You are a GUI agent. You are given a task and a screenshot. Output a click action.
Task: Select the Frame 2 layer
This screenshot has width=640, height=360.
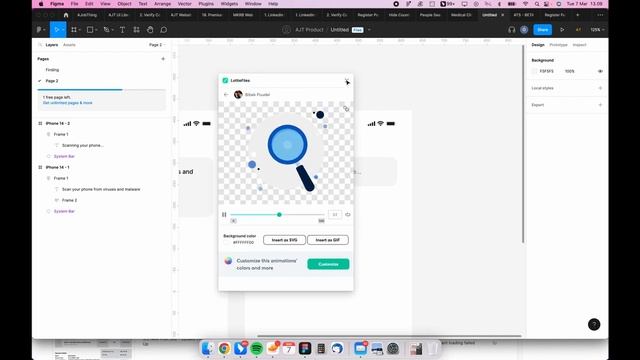(69, 200)
